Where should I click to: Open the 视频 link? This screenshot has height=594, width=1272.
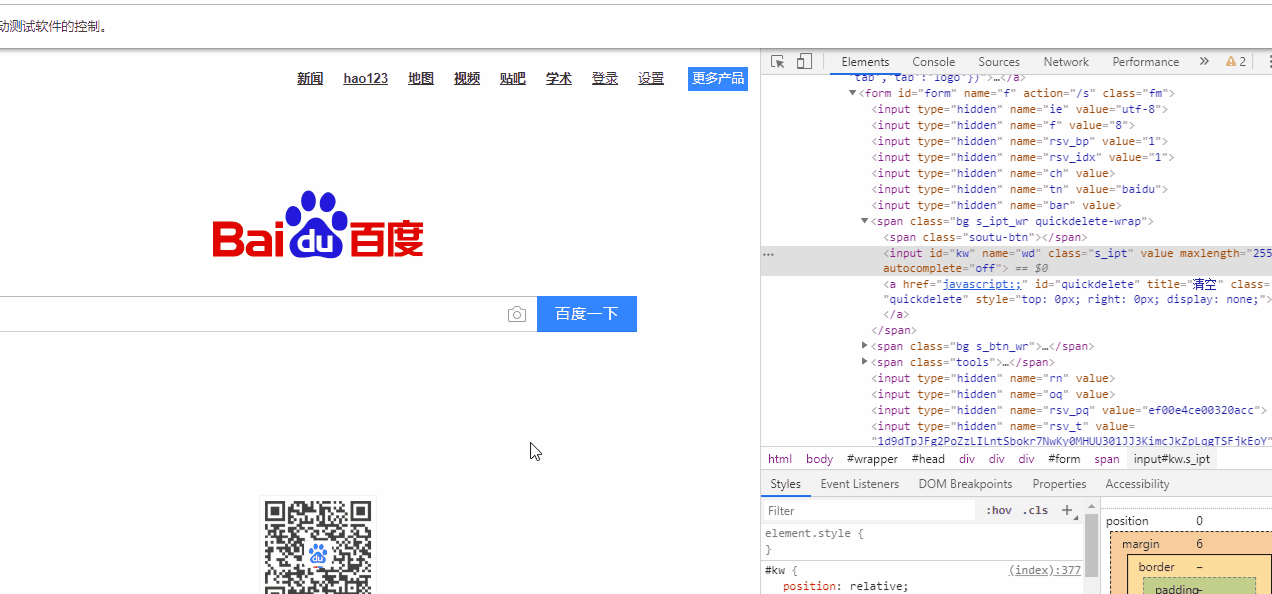tap(467, 78)
